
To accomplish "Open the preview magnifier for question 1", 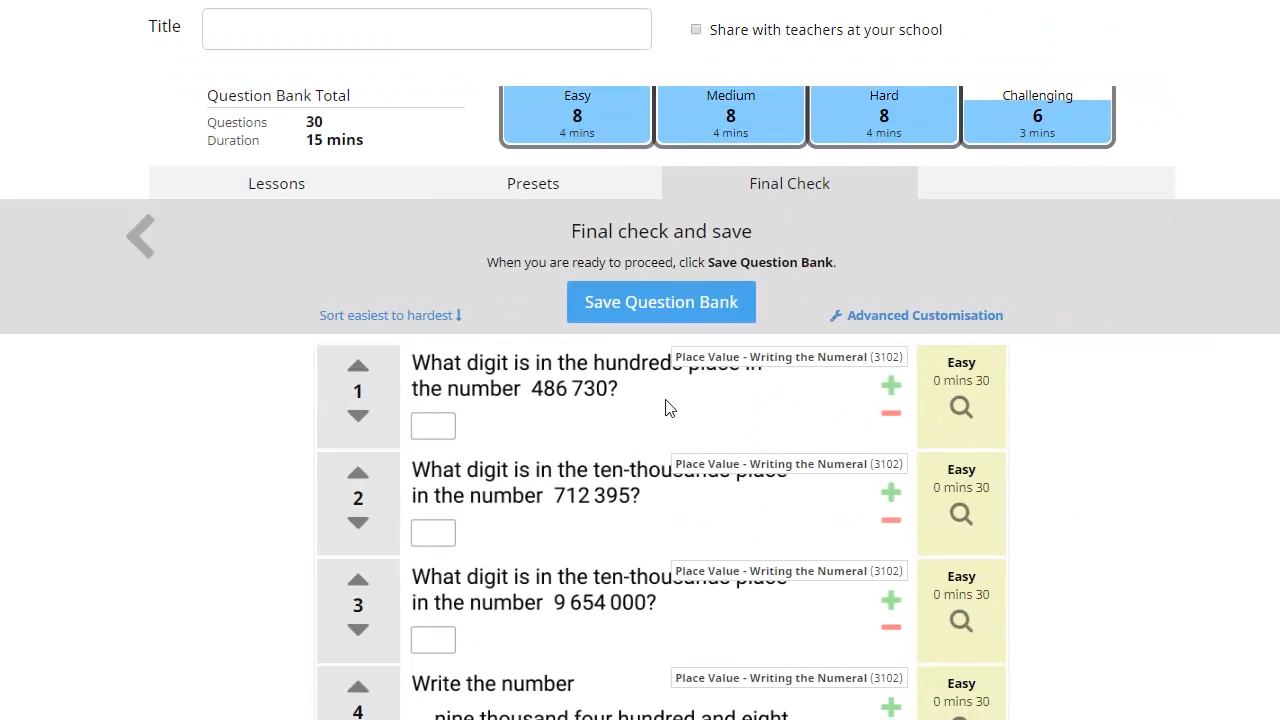I will pyautogui.click(x=961, y=407).
